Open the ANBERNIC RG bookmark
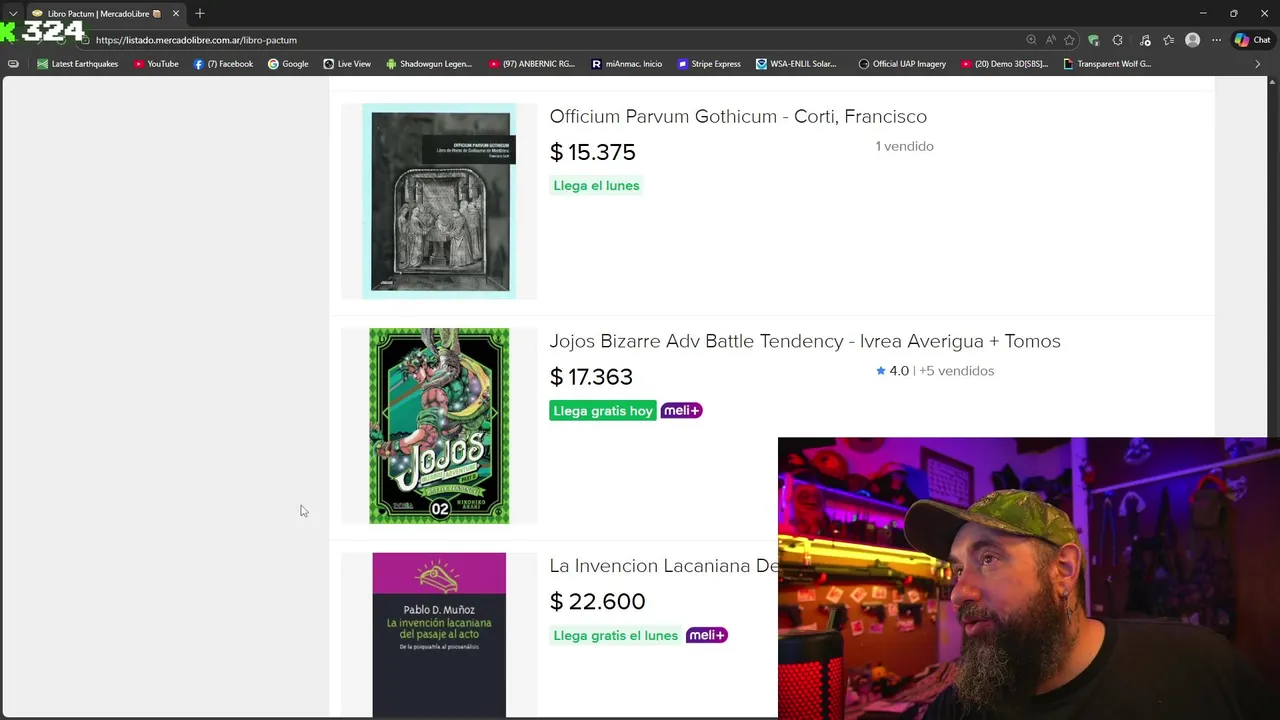Screen dimensions: 1280x720 coord(532,64)
